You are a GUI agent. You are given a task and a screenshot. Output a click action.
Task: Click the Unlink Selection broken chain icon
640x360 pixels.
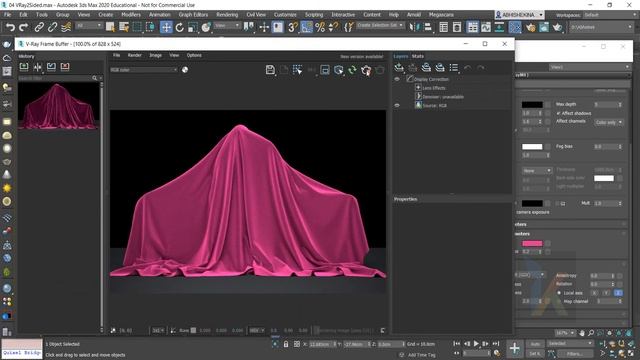point(52,27)
